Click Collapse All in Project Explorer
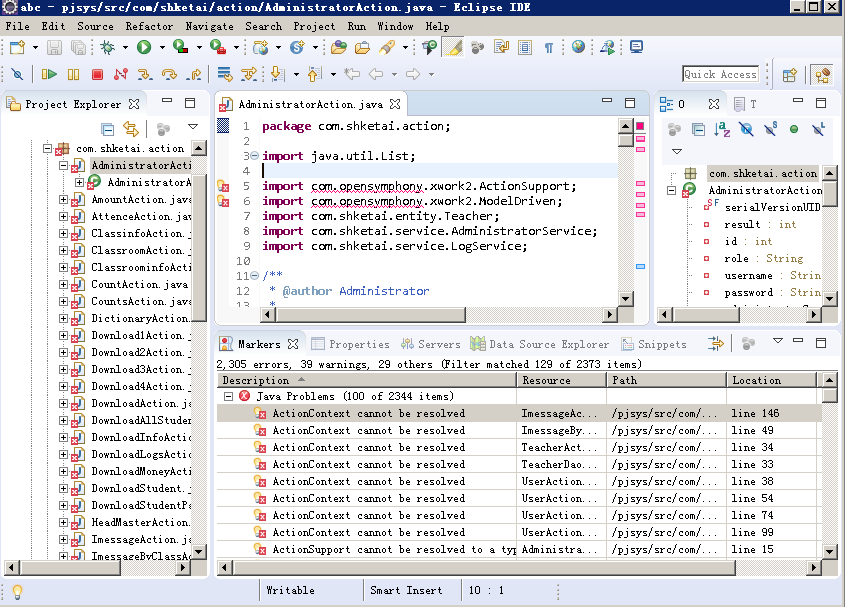The image size is (845, 607). pos(108,129)
